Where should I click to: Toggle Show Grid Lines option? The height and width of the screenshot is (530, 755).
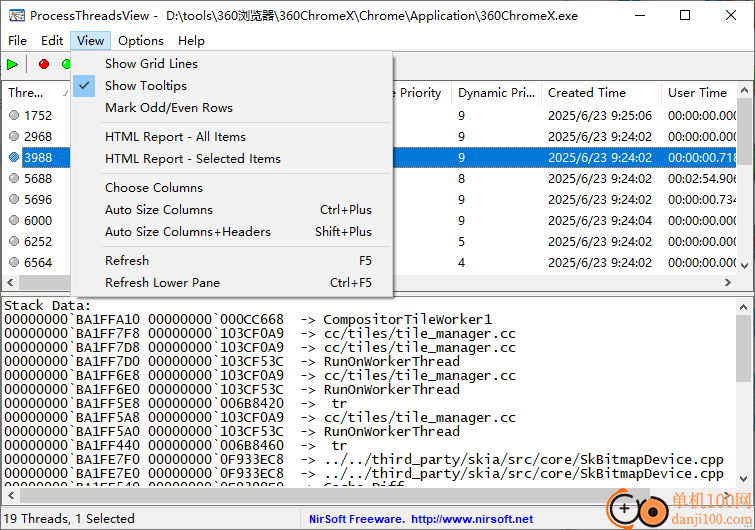point(232,64)
